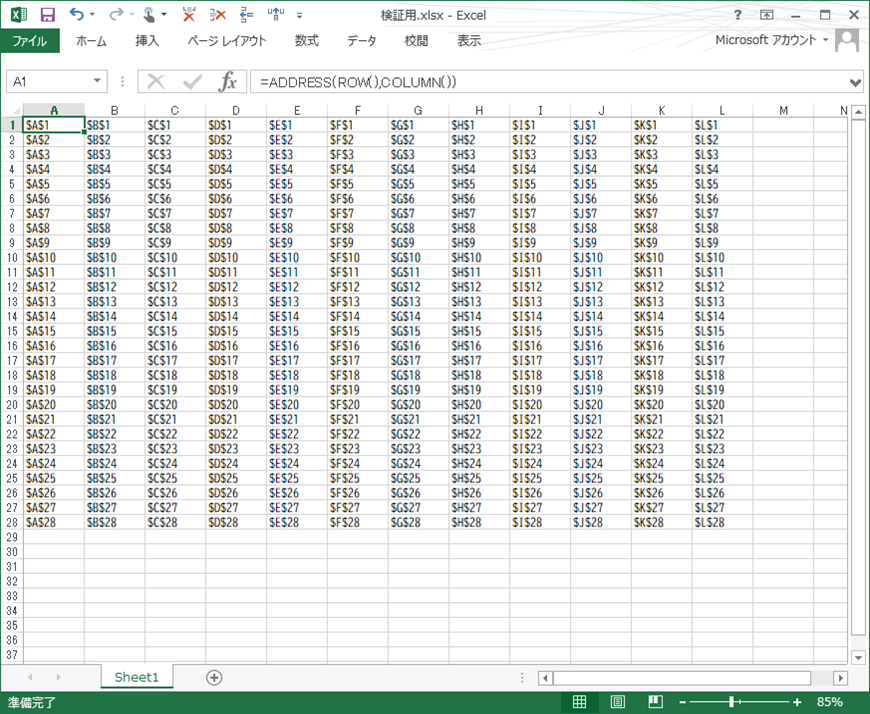Select cell containing $B$22
Viewport: 870px width, 714px height.
coord(114,434)
